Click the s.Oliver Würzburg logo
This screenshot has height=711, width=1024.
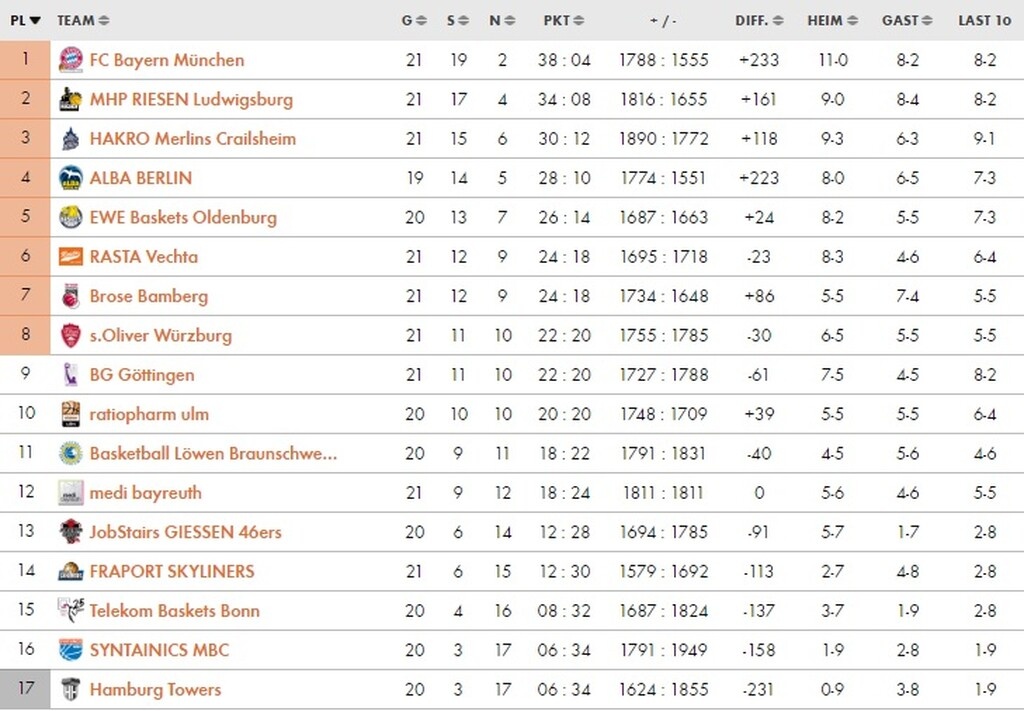pyautogui.click(x=70, y=336)
